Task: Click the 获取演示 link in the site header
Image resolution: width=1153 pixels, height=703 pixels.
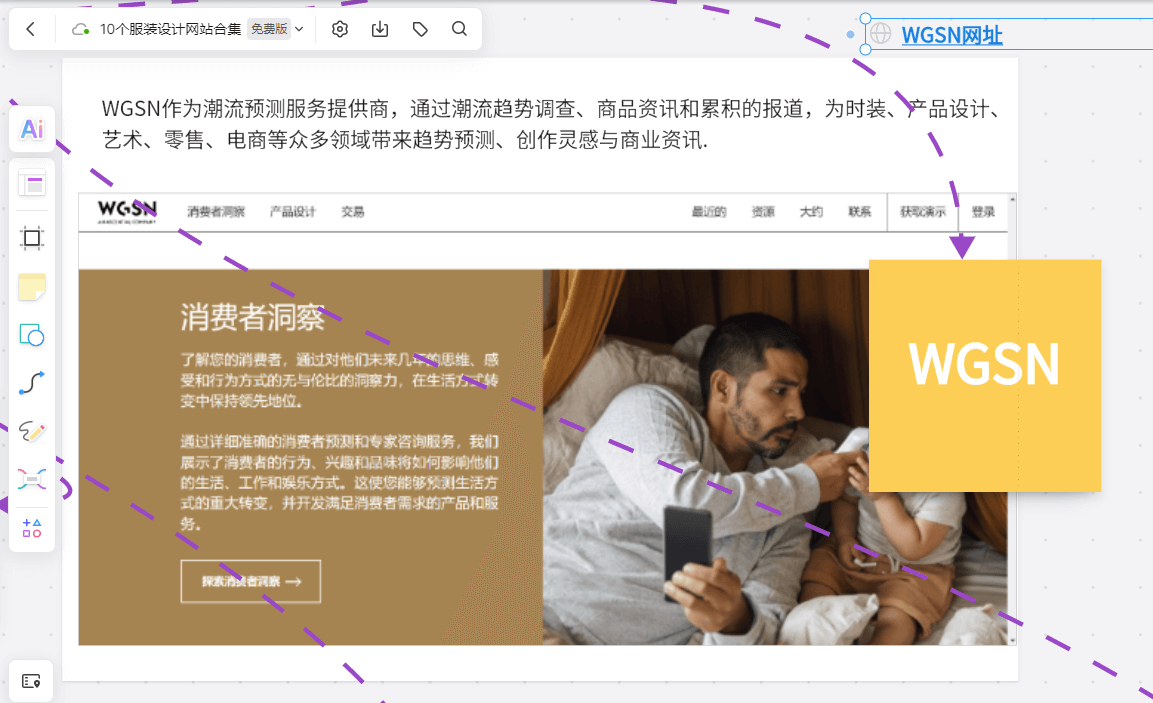Action: click(923, 212)
